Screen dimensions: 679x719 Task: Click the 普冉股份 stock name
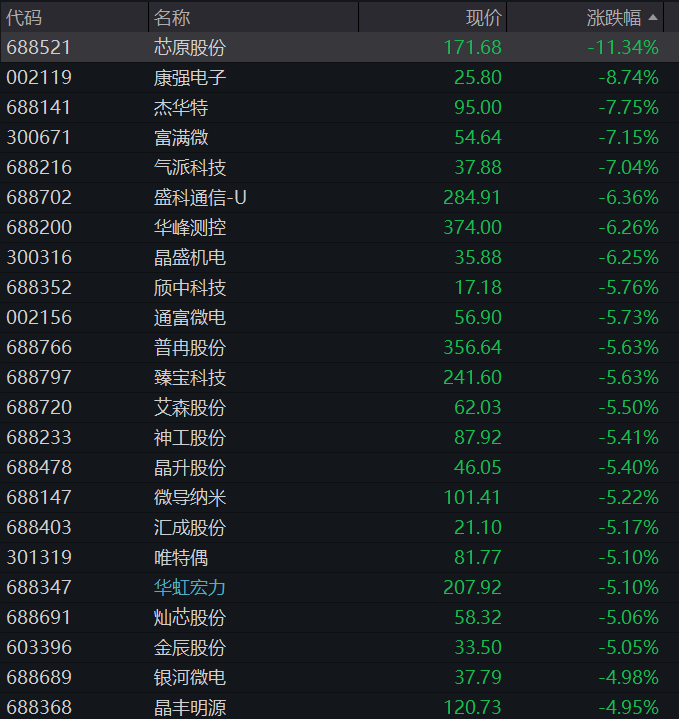click(190, 347)
